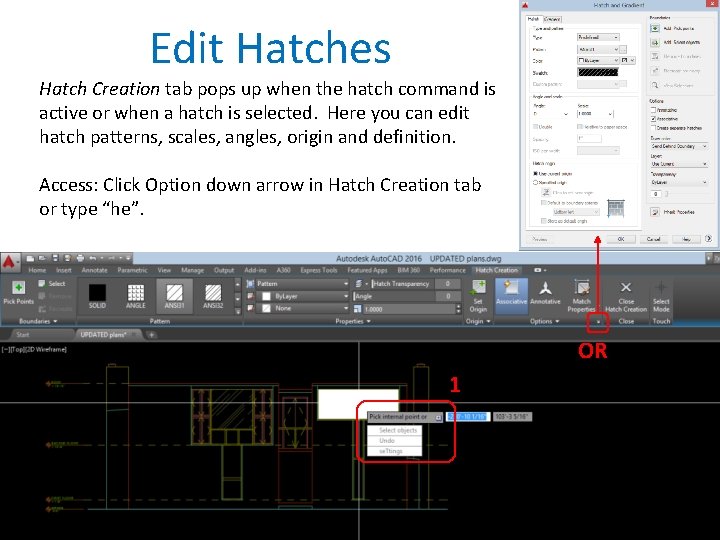
Task: Click the white ByLayer color swatch
Action: coord(266,296)
